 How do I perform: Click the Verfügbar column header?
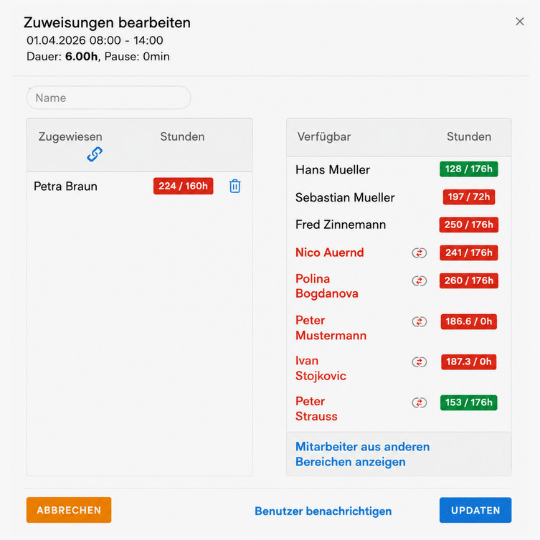tap(324, 137)
